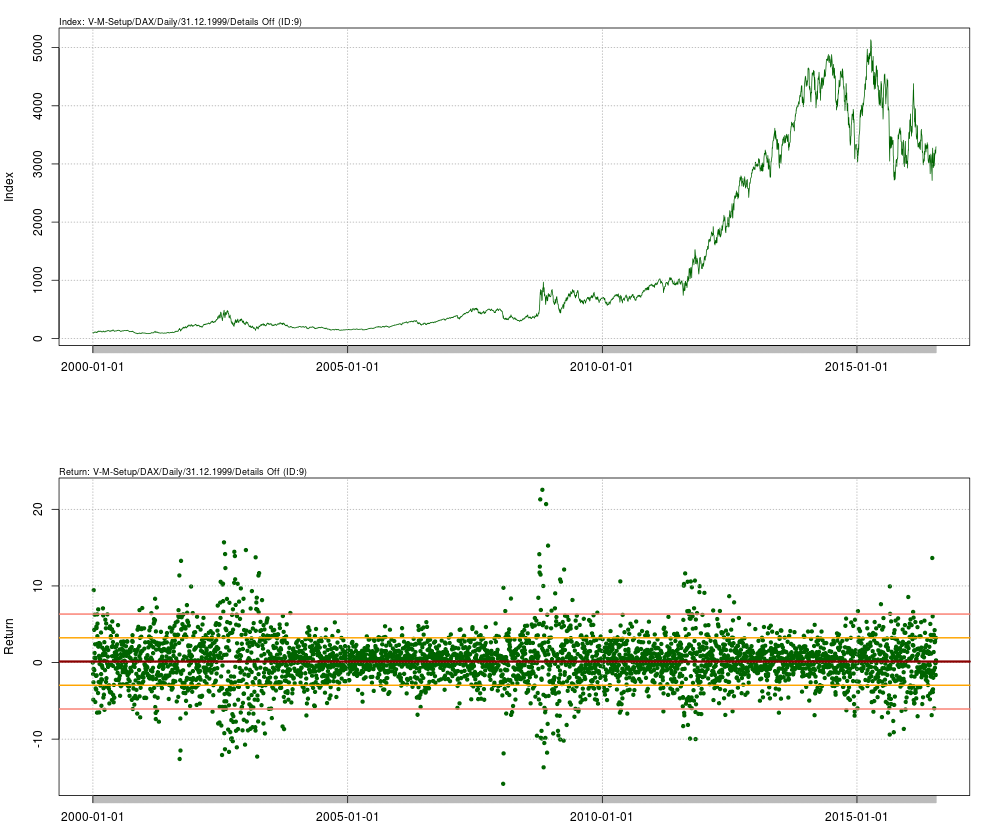This screenshot has height=833, width=1000.
Task: Click the 10 tick on Return axis
Action: (x=38, y=586)
